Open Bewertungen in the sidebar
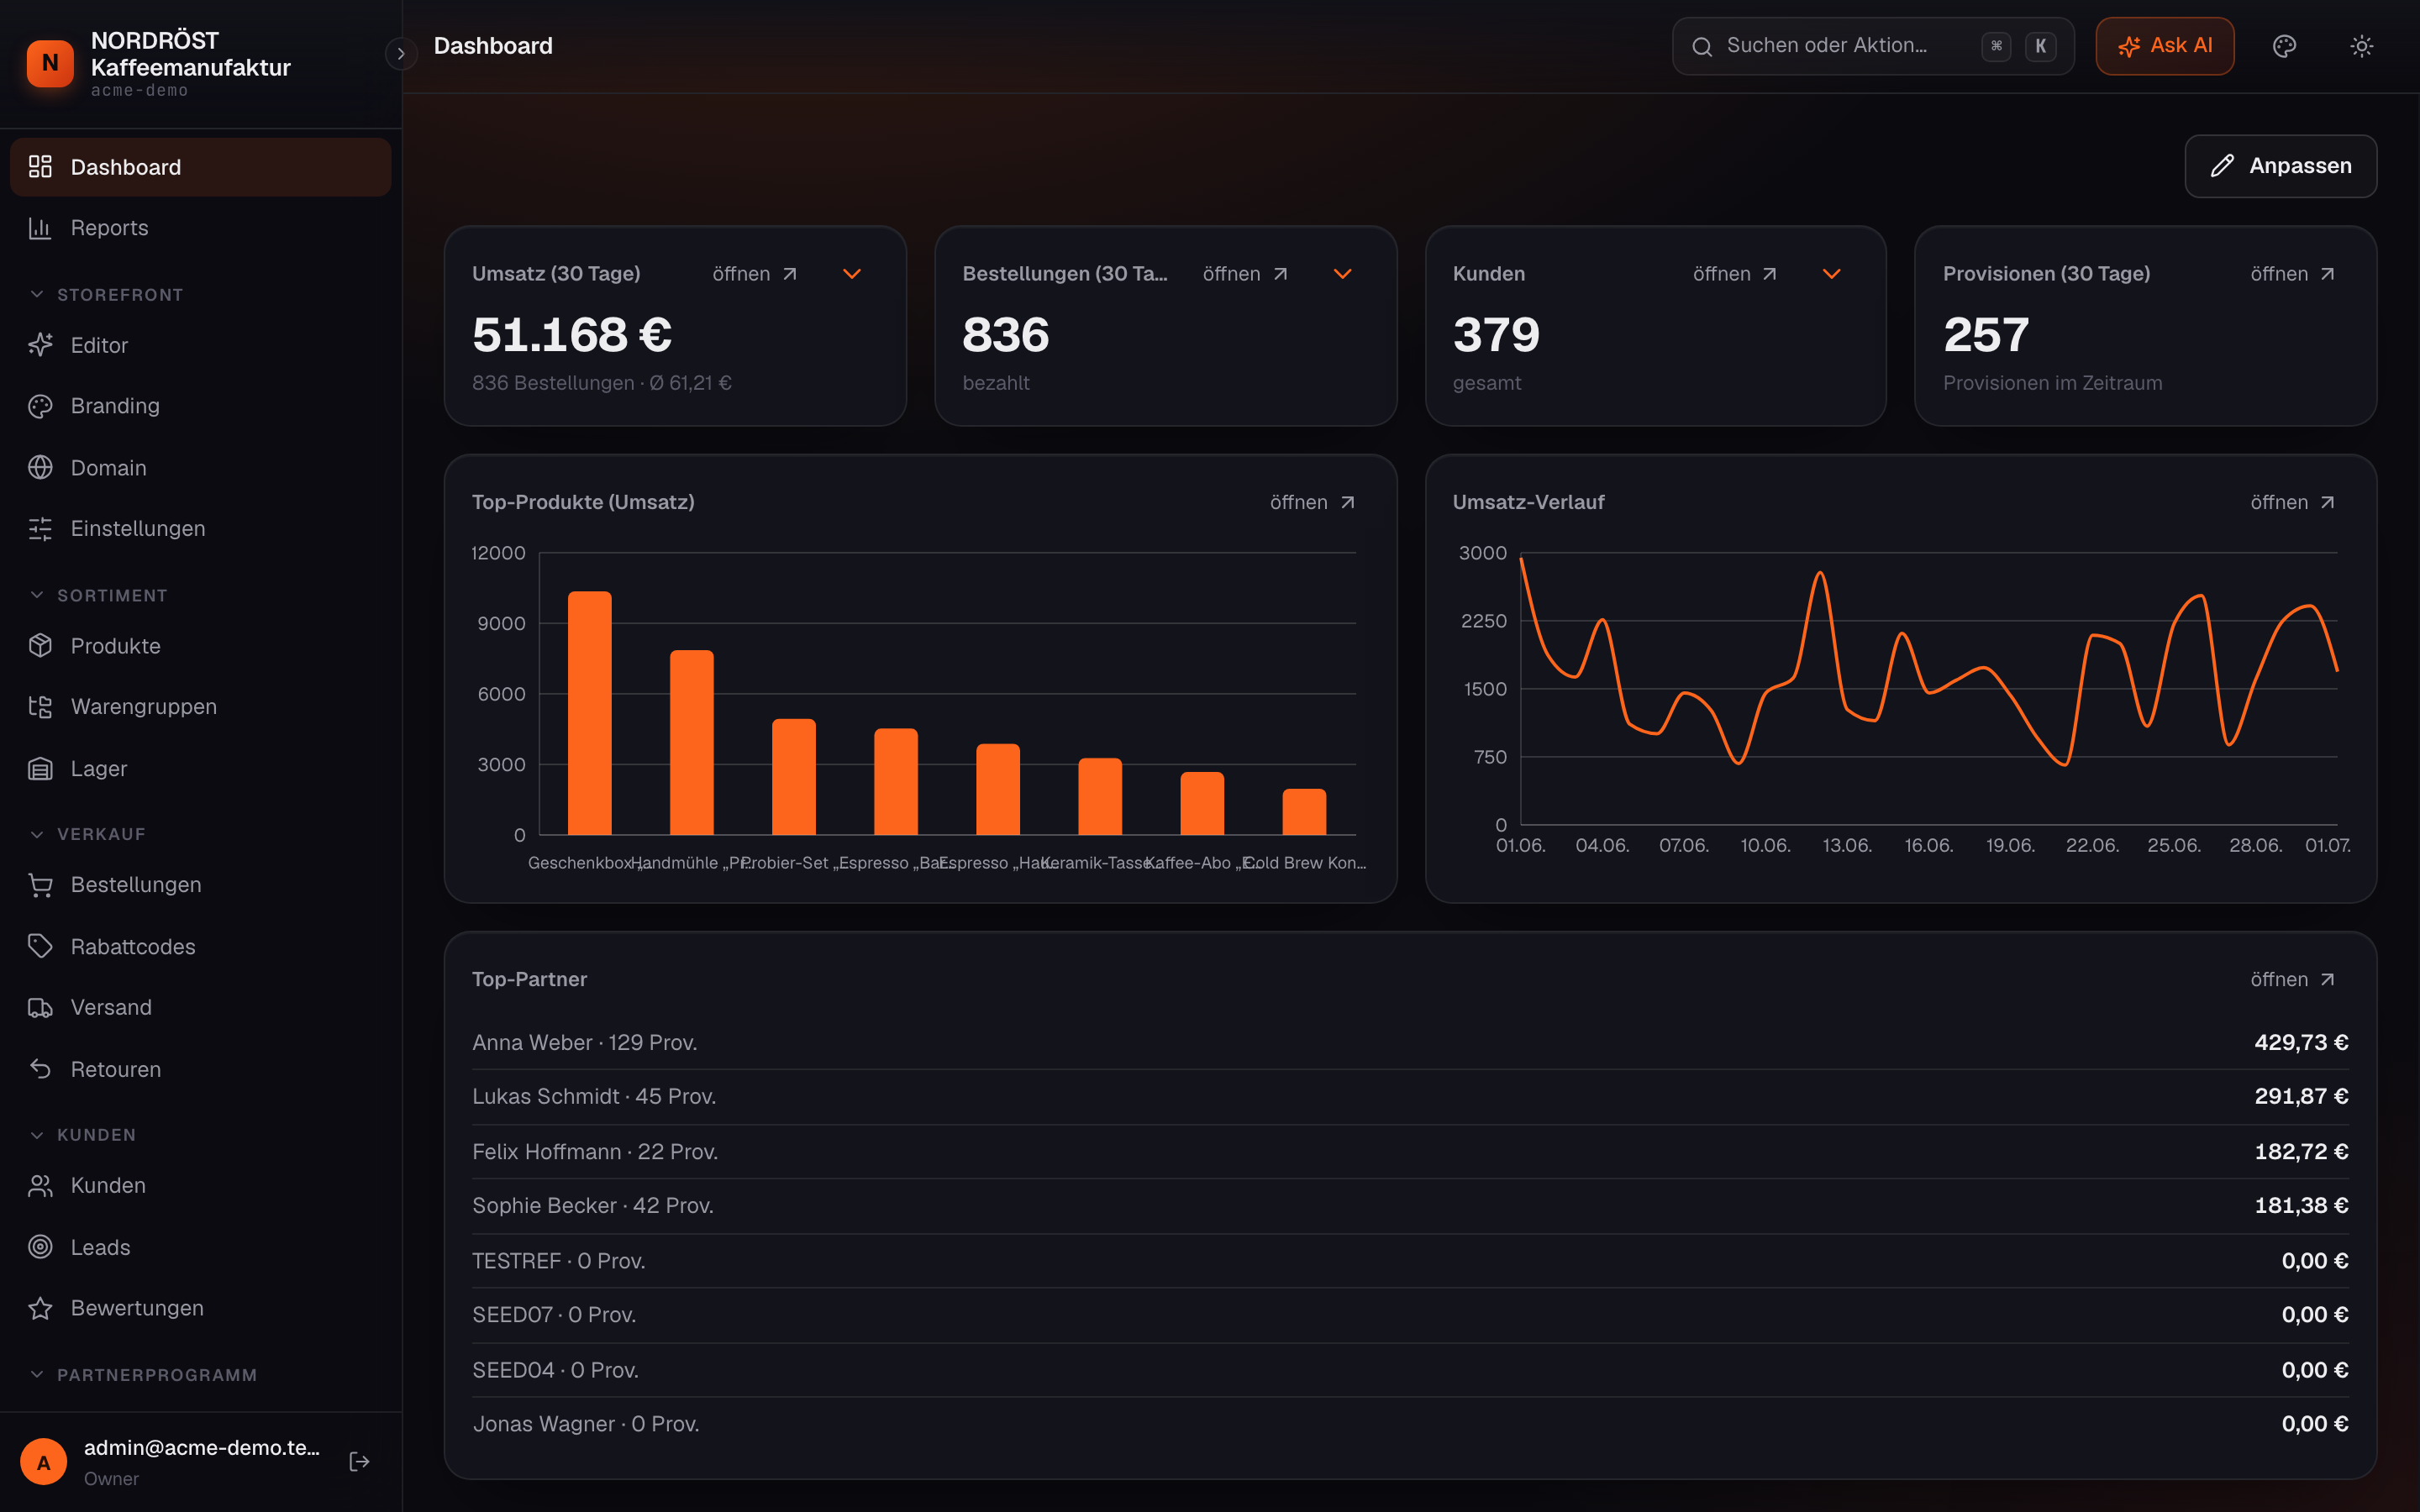 click(x=200, y=1309)
